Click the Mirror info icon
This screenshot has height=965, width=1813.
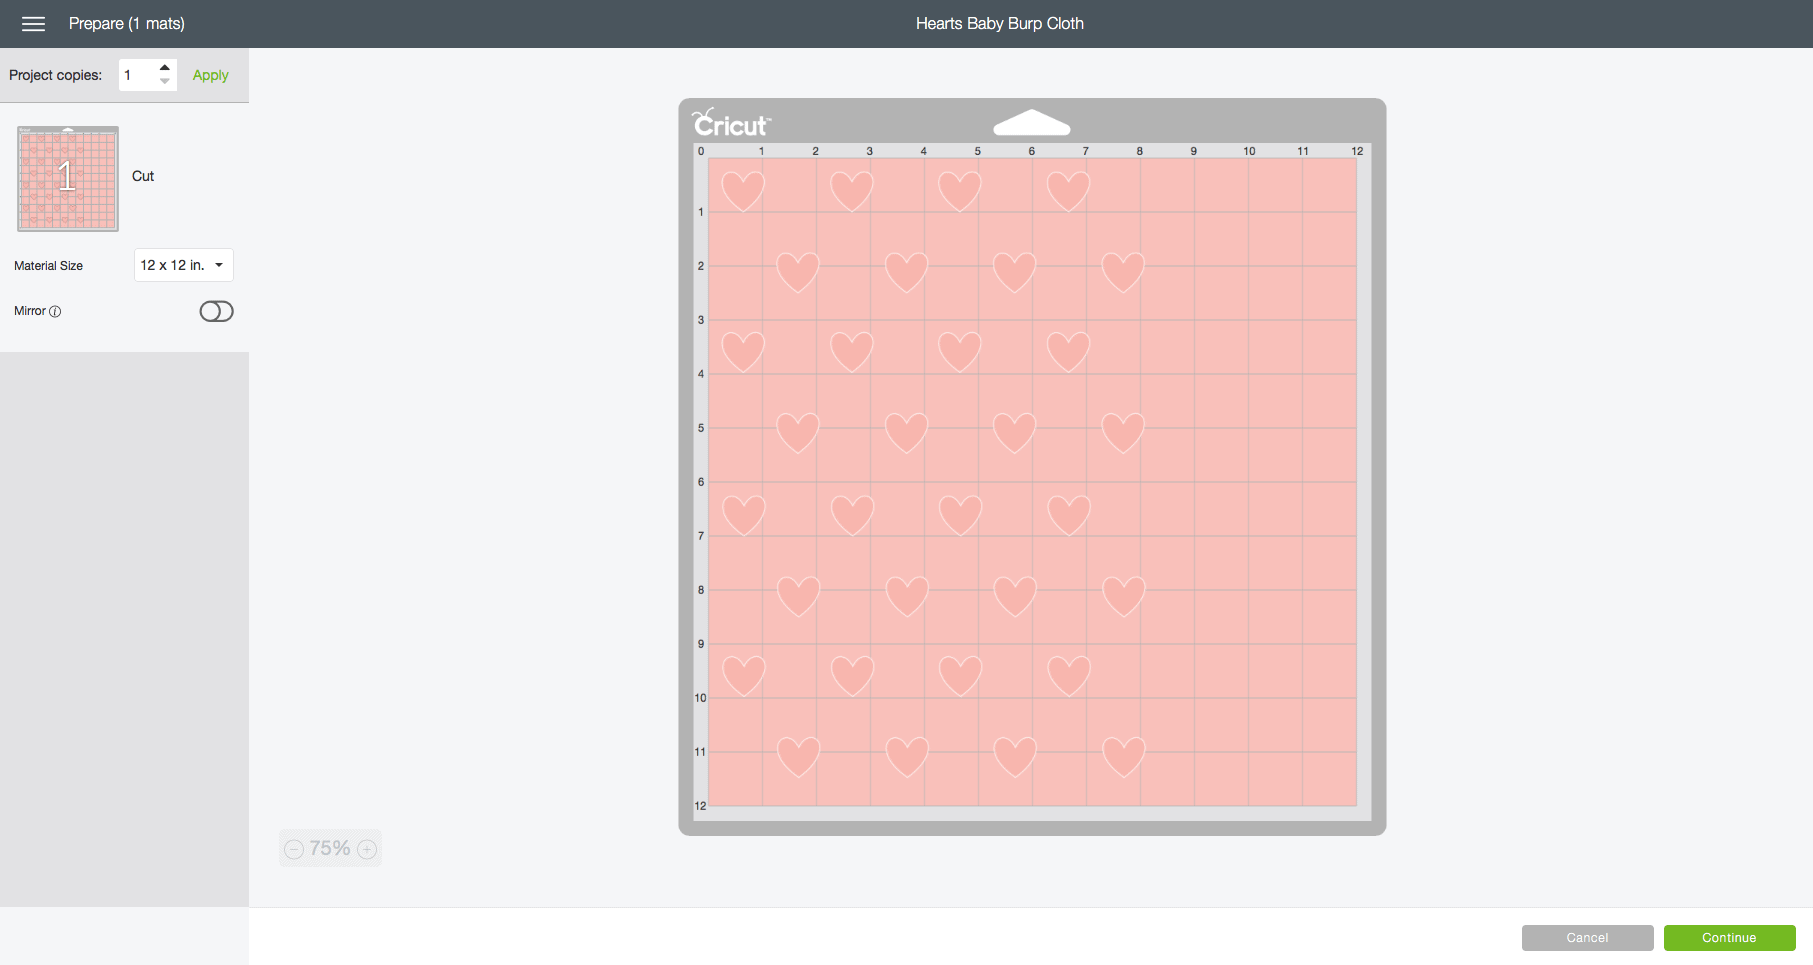point(55,312)
